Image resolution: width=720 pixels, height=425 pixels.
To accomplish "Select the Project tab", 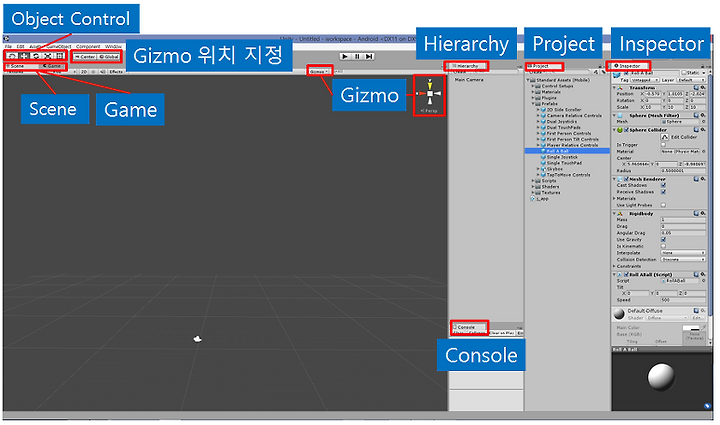I will [x=541, y=66].
